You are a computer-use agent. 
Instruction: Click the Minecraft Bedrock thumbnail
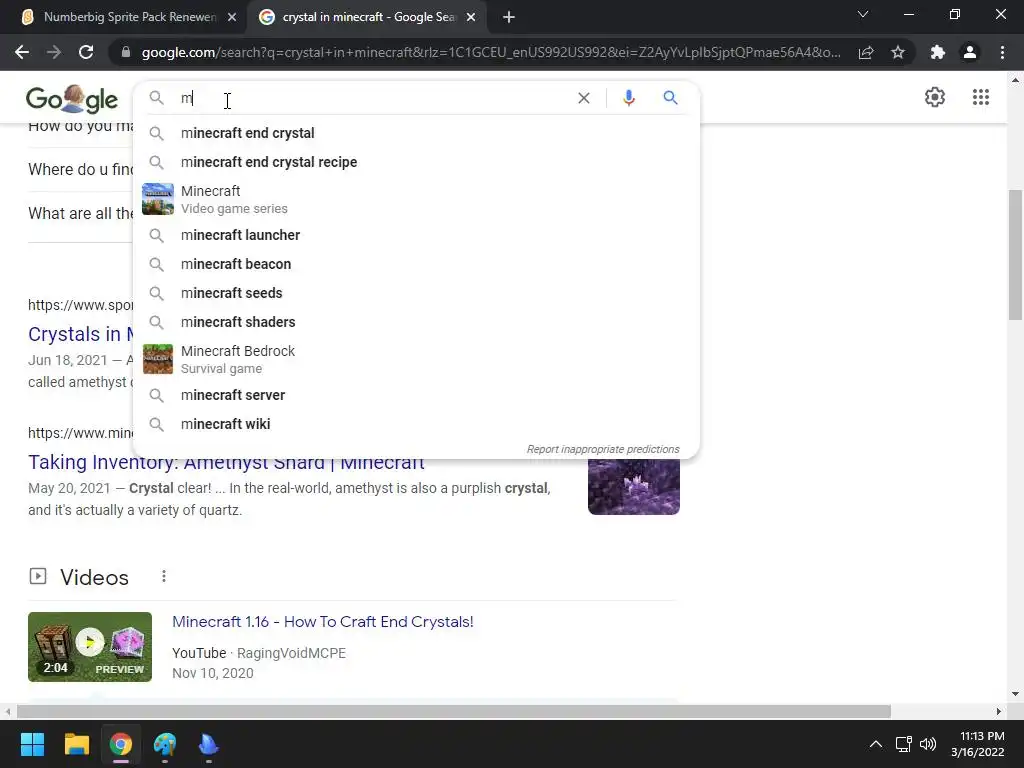tap(158, 359)
